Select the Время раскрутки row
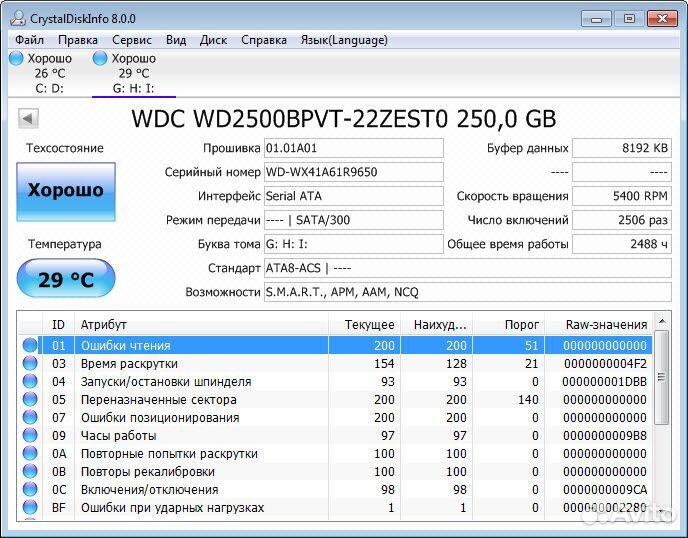Screen dimensions: 688x538 (x=336, y=363)
